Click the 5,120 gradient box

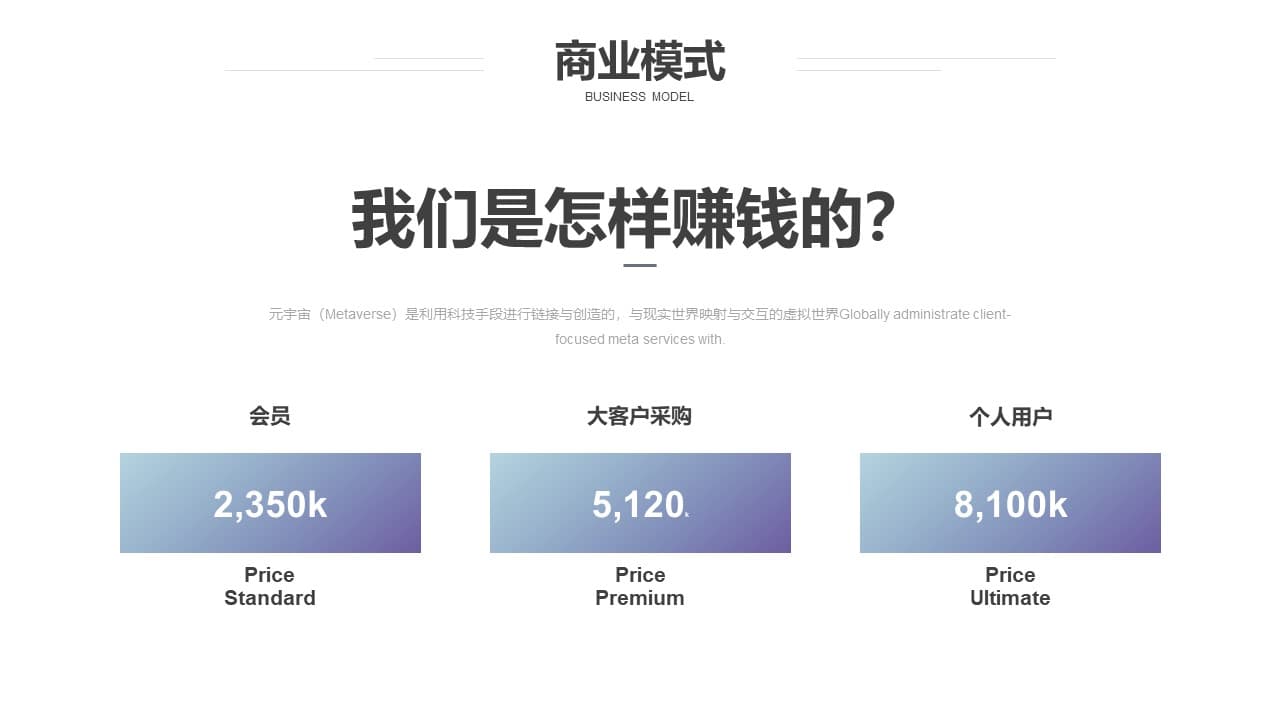640,503
